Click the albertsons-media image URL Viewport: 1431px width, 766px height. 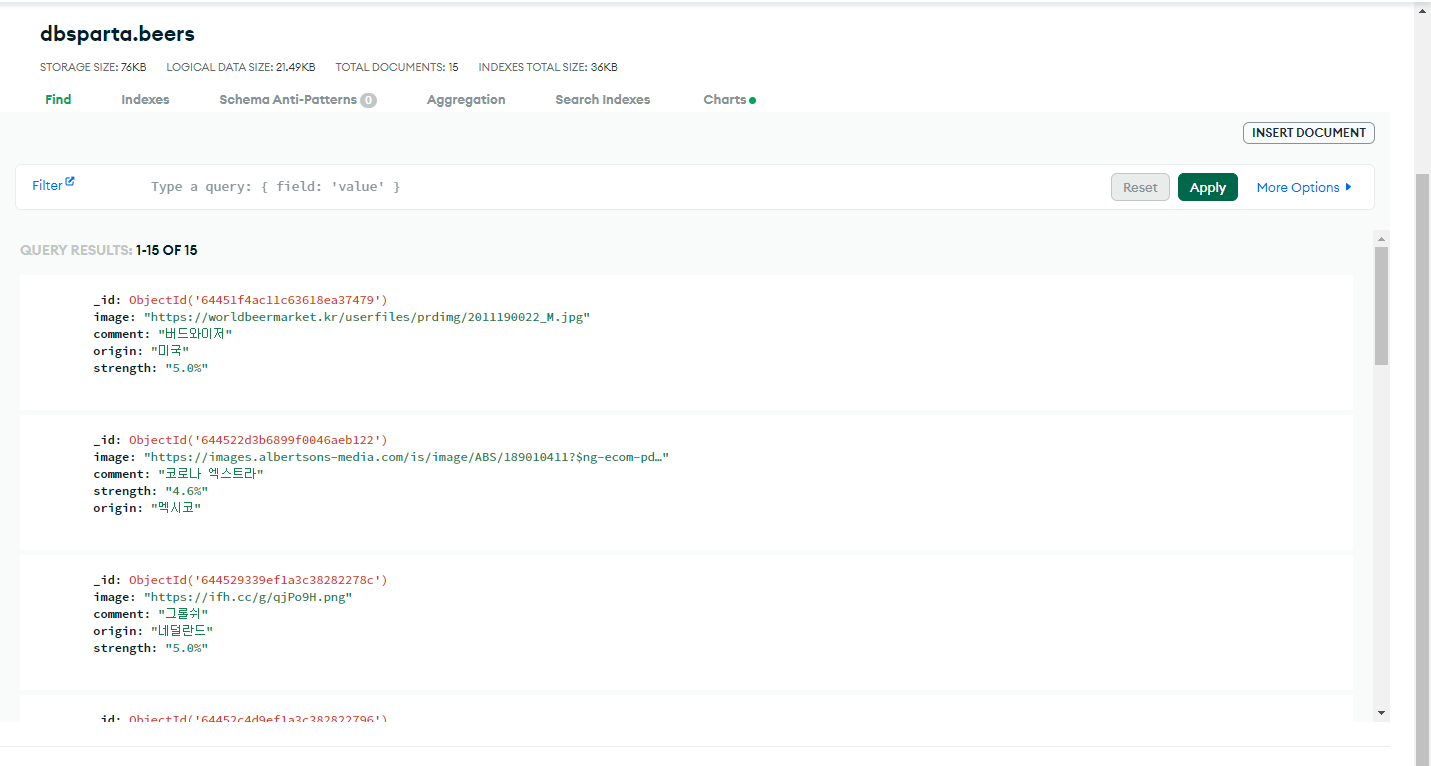pyautogui.click(x=406, y=457)
